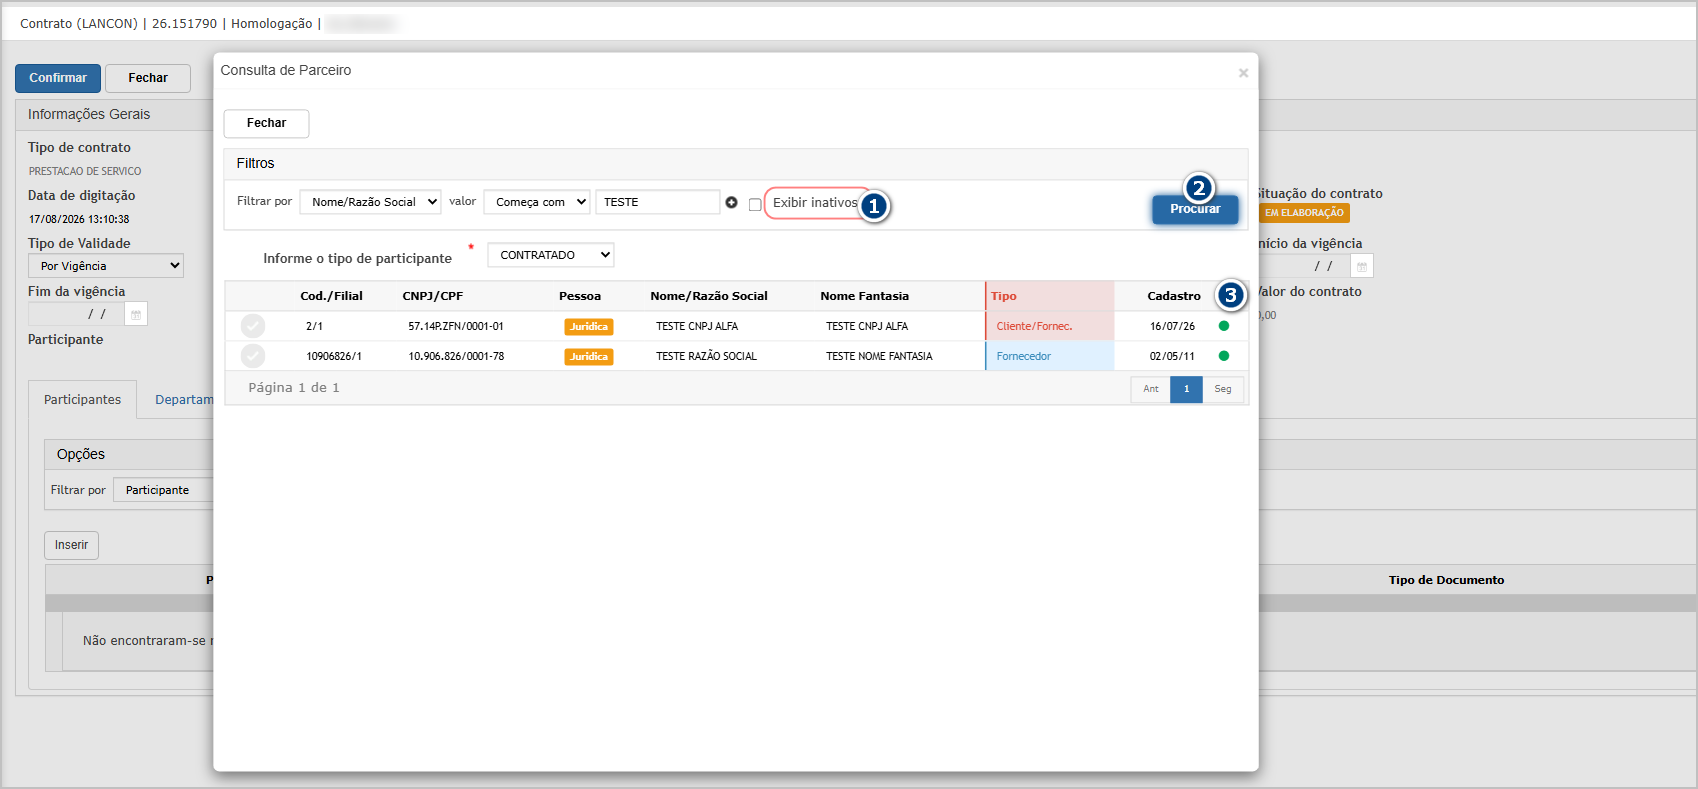
Task: Go to page 1 in pagination
Action: pyautogui.click(x=1187, y=389)
